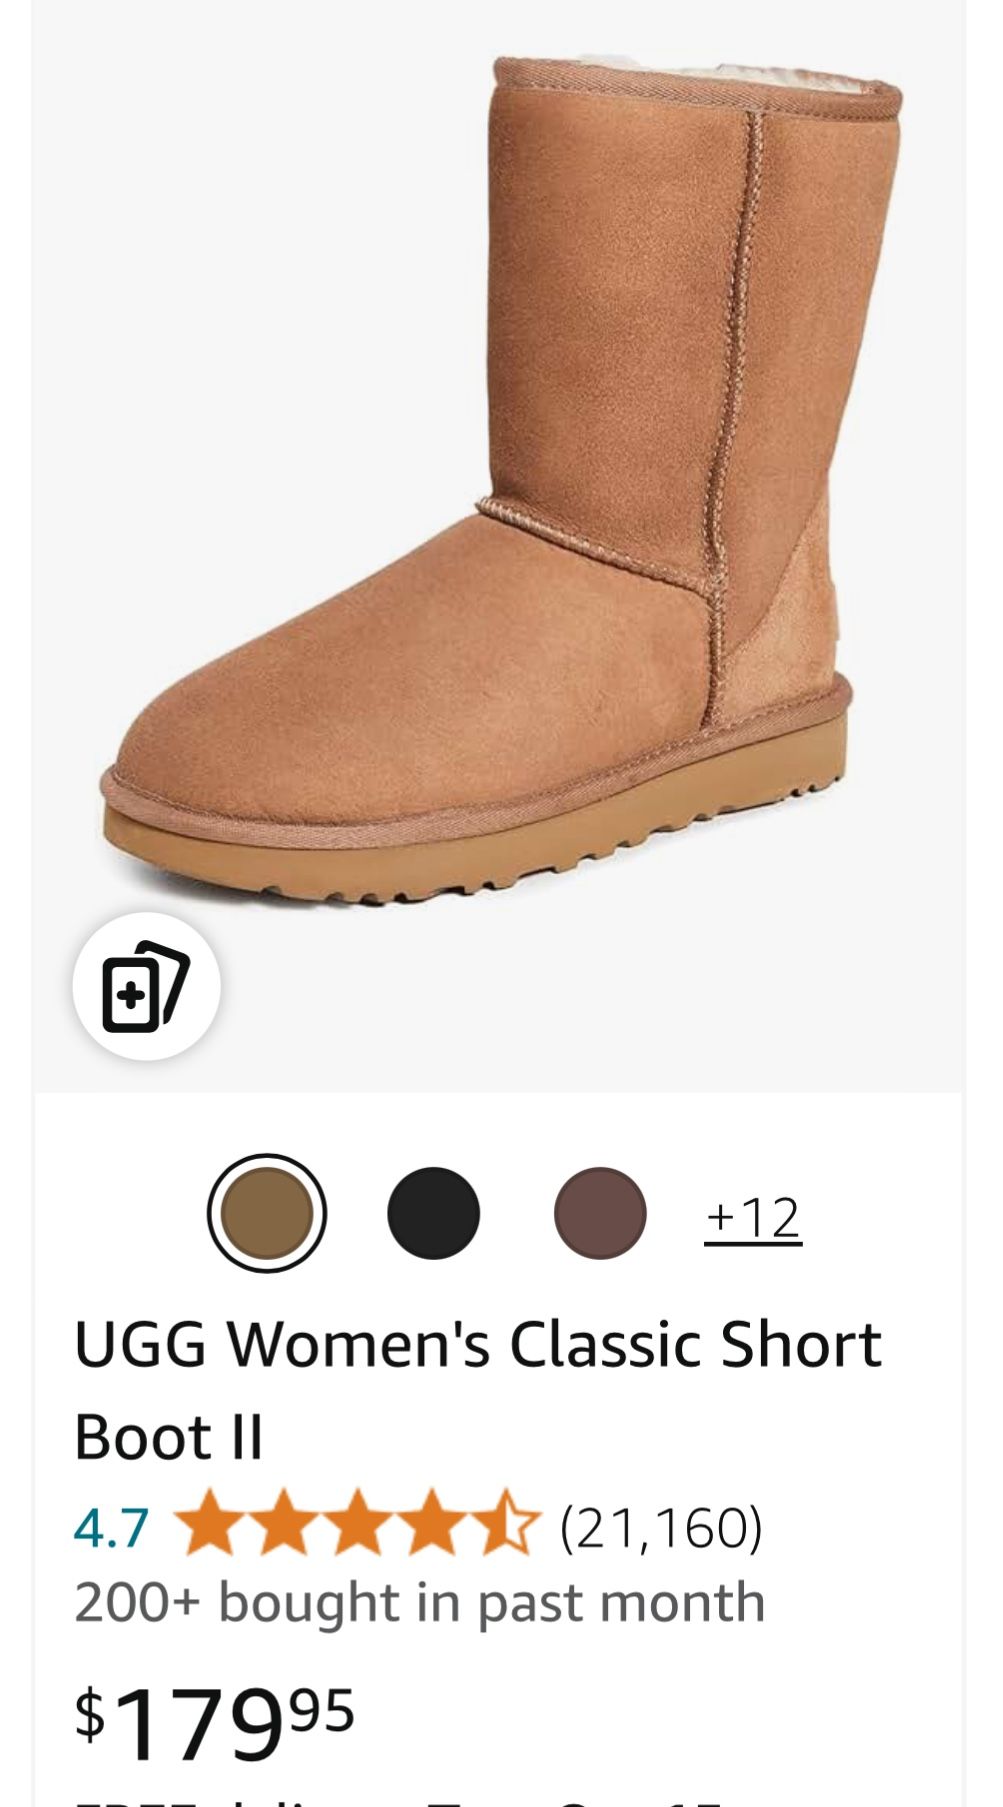Tap the cut-off delivery text at bottom
1003x1807 pixels.
pyautogui.click(x=400, y=1800)
